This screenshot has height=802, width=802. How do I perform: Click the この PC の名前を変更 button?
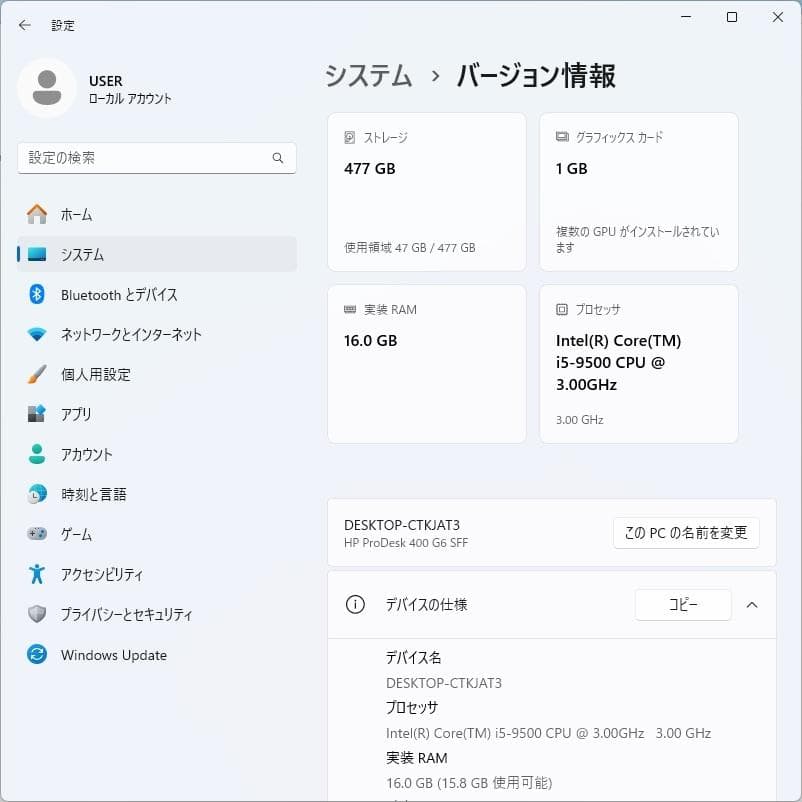[686, 533]
